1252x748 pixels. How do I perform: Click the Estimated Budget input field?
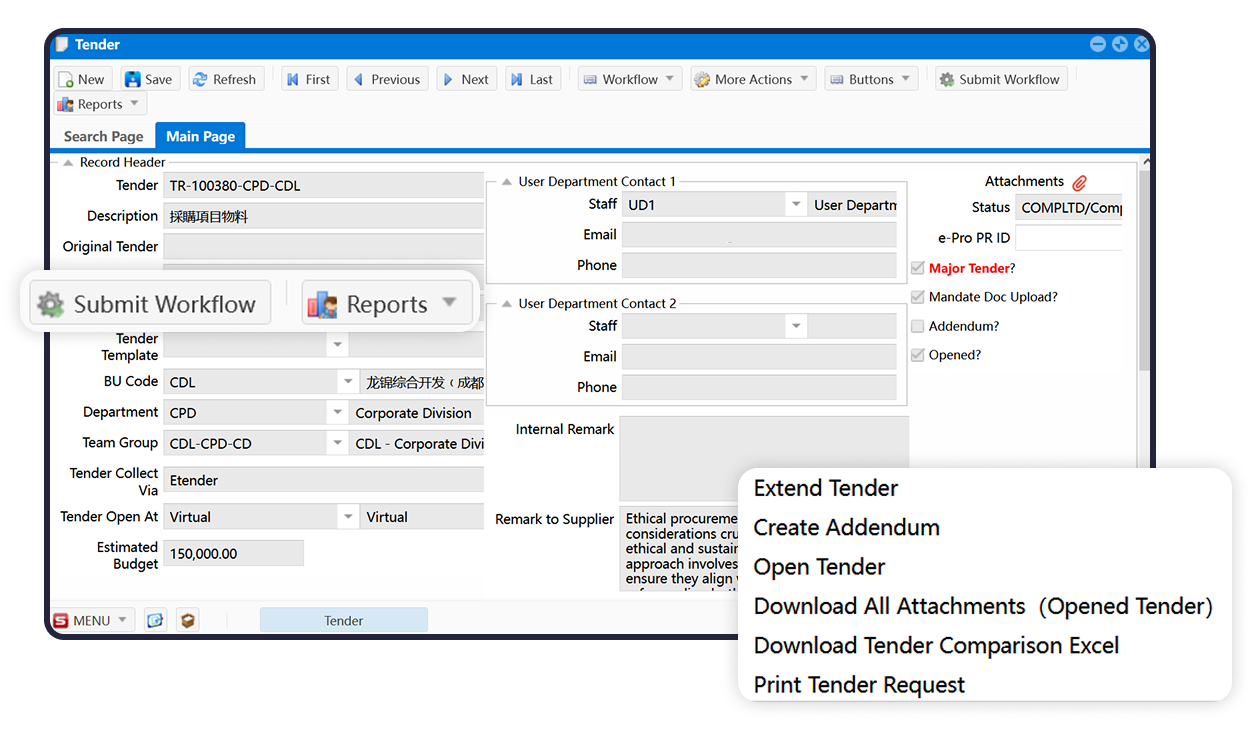(233, 554)
